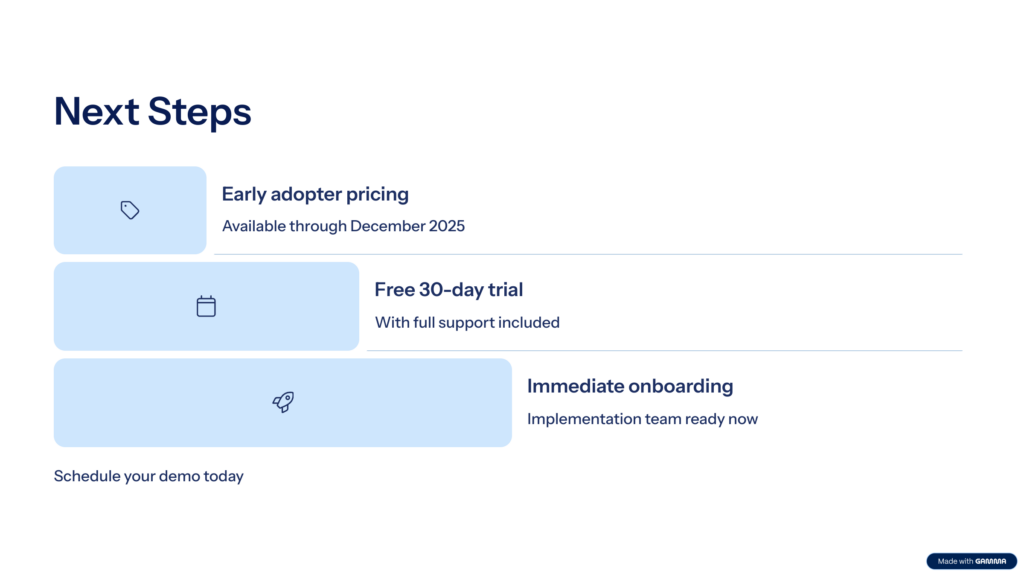Click the "Free 30-day trial" heading
Viewport: 1024px width, 576px height.
pos(449,290)
